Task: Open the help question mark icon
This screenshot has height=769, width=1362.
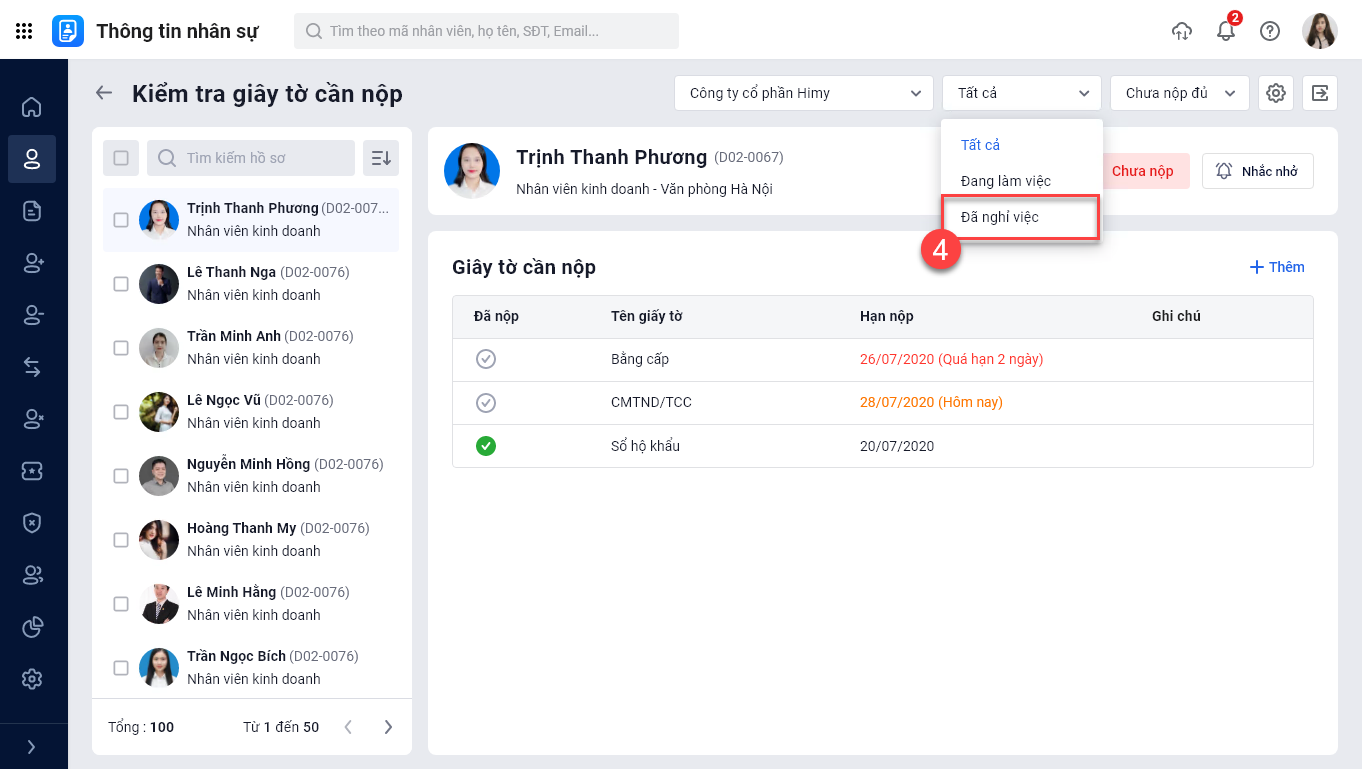Action: click(x=1270, y=31)
